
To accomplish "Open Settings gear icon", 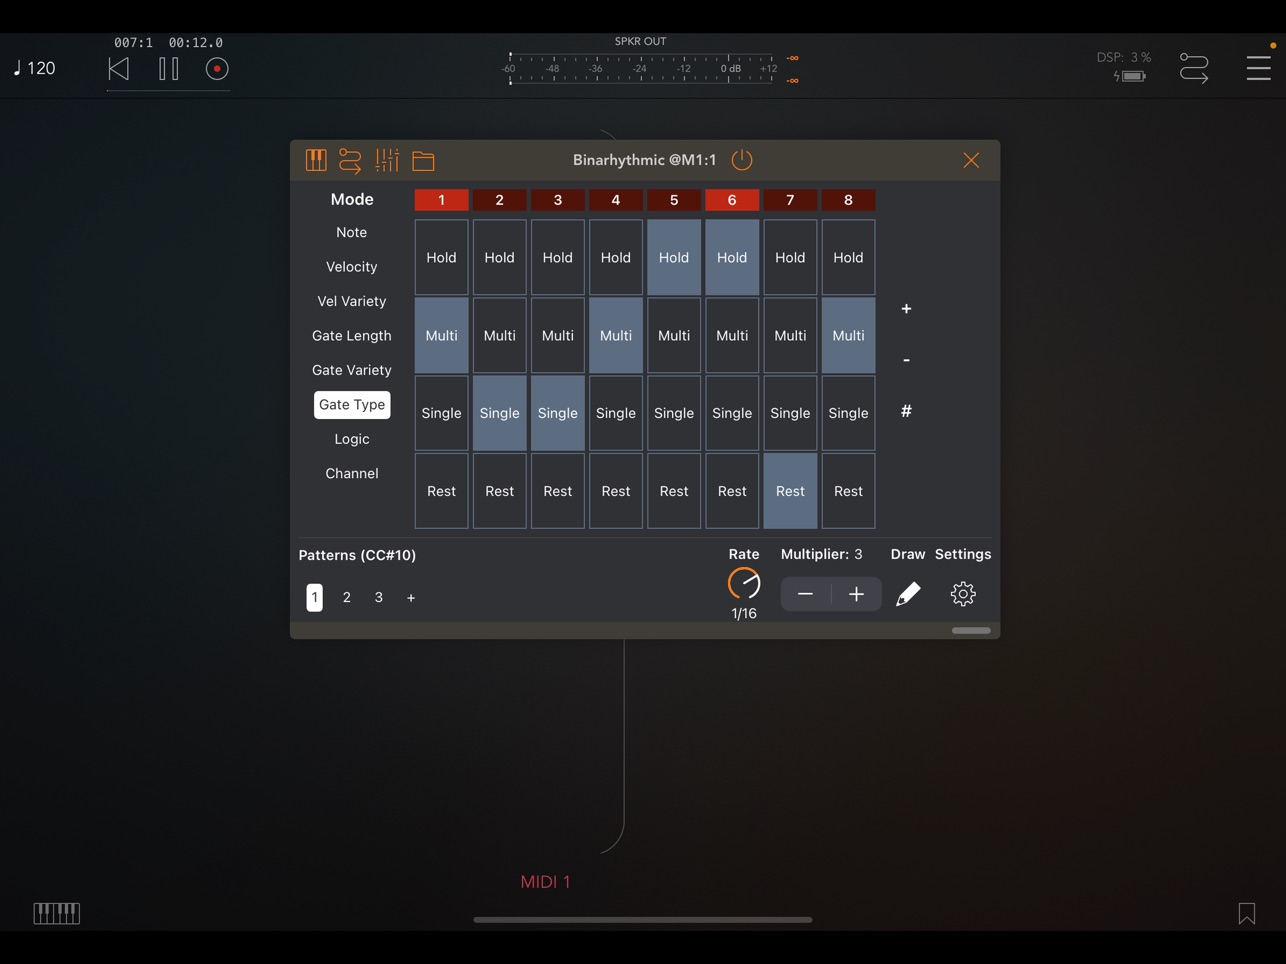I will point(963,594).
